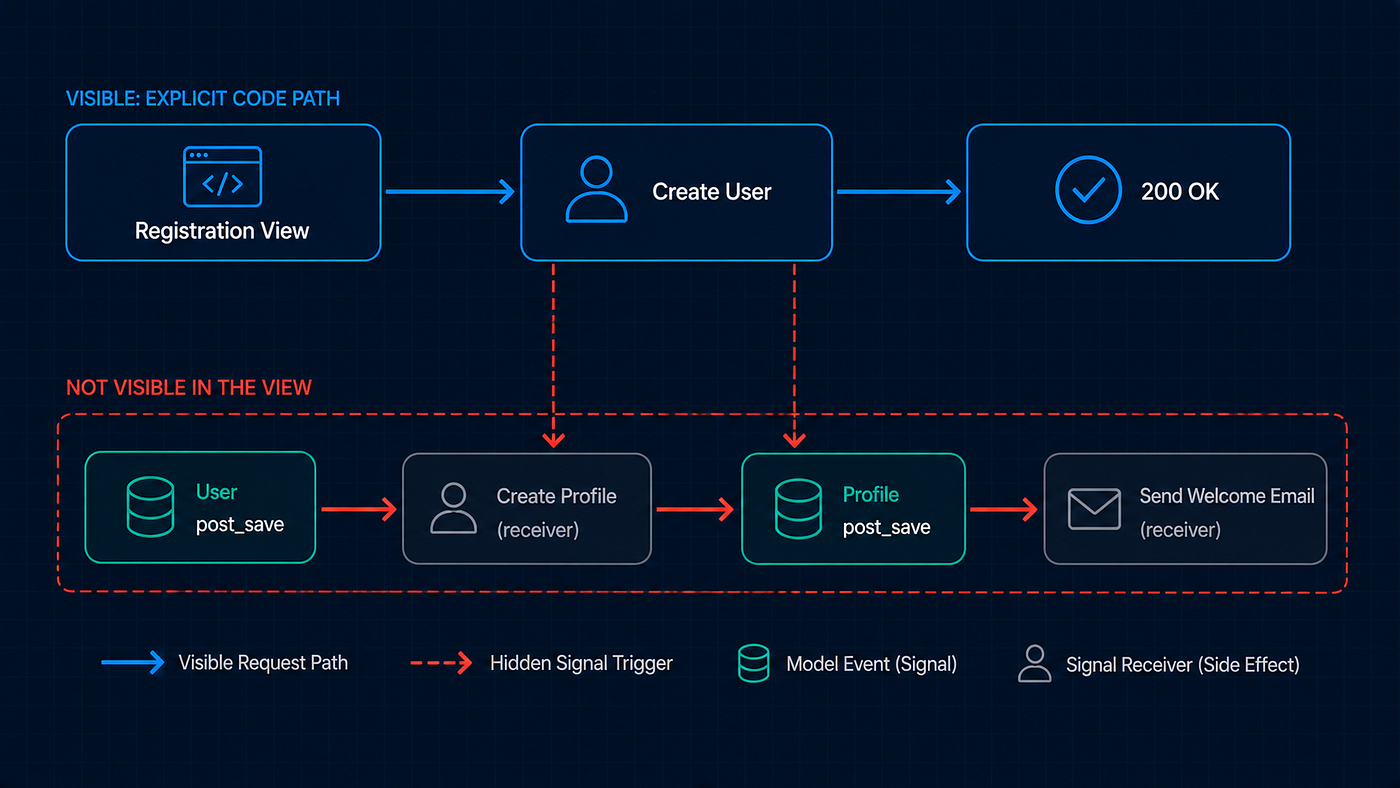
Task: Click the database icon in the Model Event legend
Action: [753, 663]
